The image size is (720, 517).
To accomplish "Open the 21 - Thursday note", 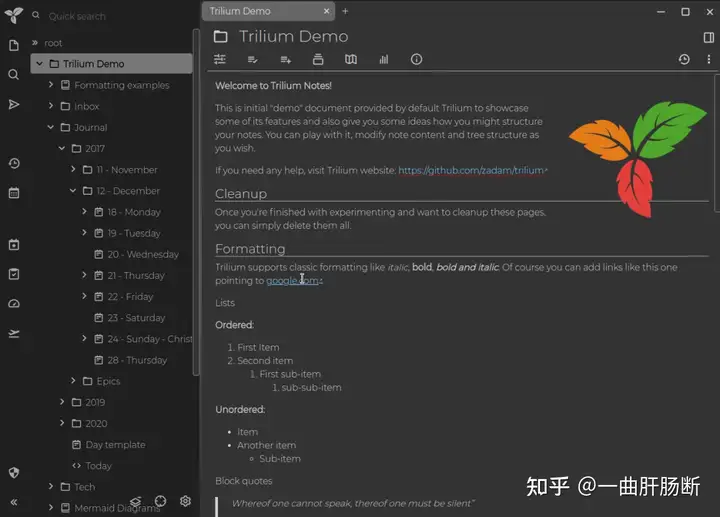I will pyautogui.click(x=135, y=275).
